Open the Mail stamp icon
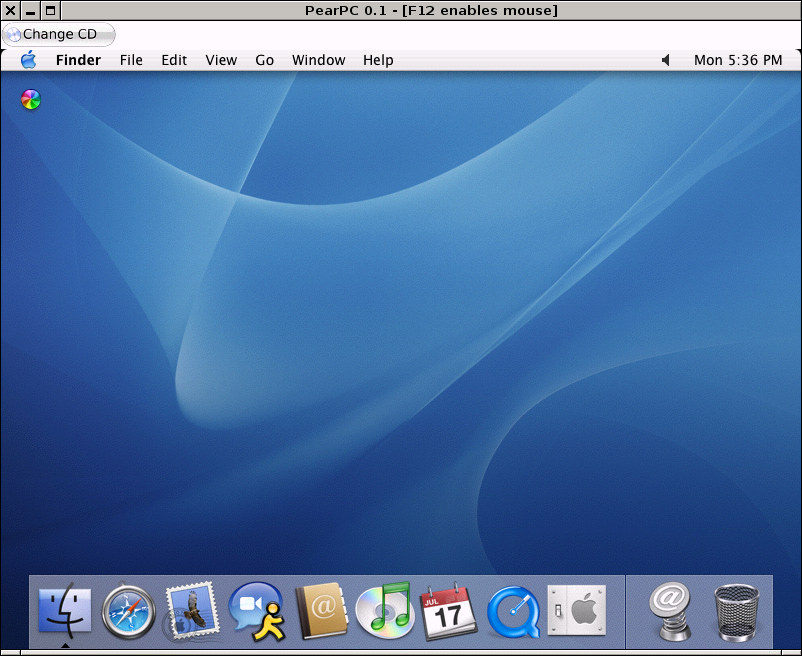 click(x=192, y=610)
